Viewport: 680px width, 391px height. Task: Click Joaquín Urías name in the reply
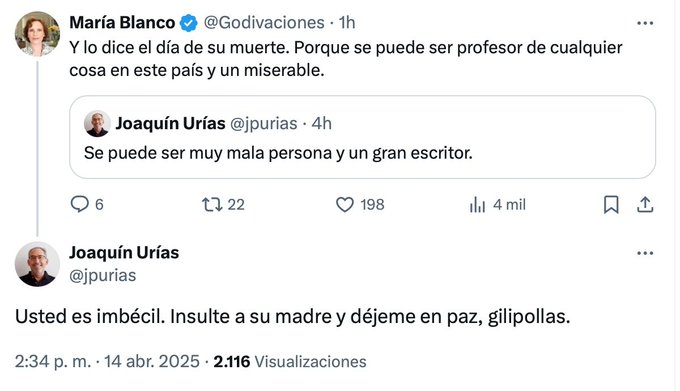pos(124,252)
